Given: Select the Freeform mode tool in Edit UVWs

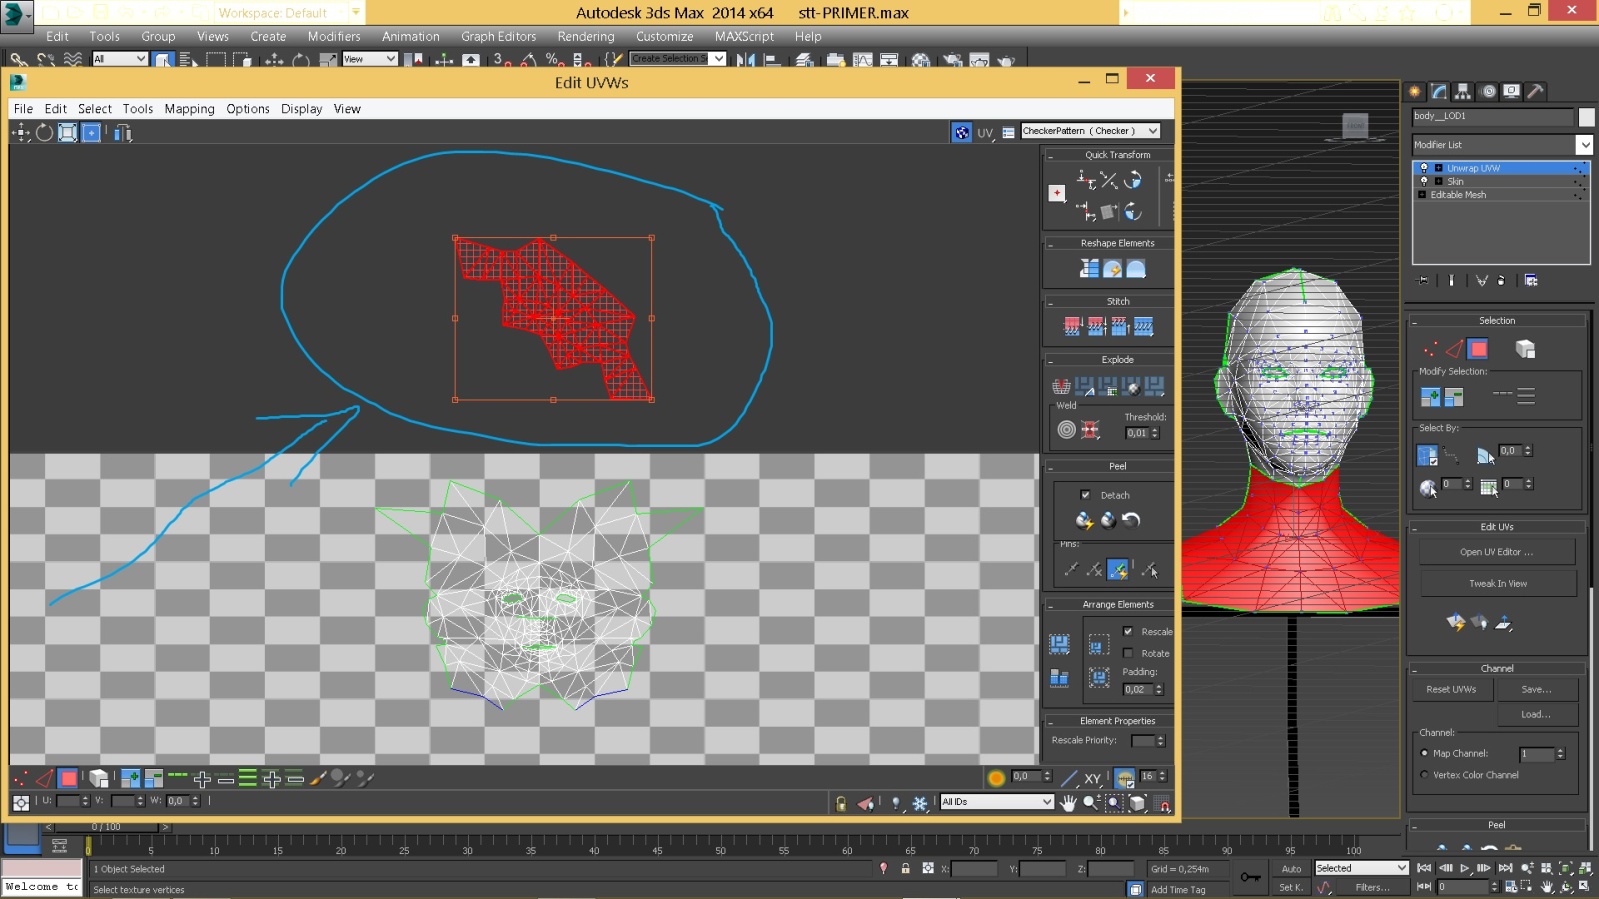Looking at the screenshot, I should pos(91,133).
